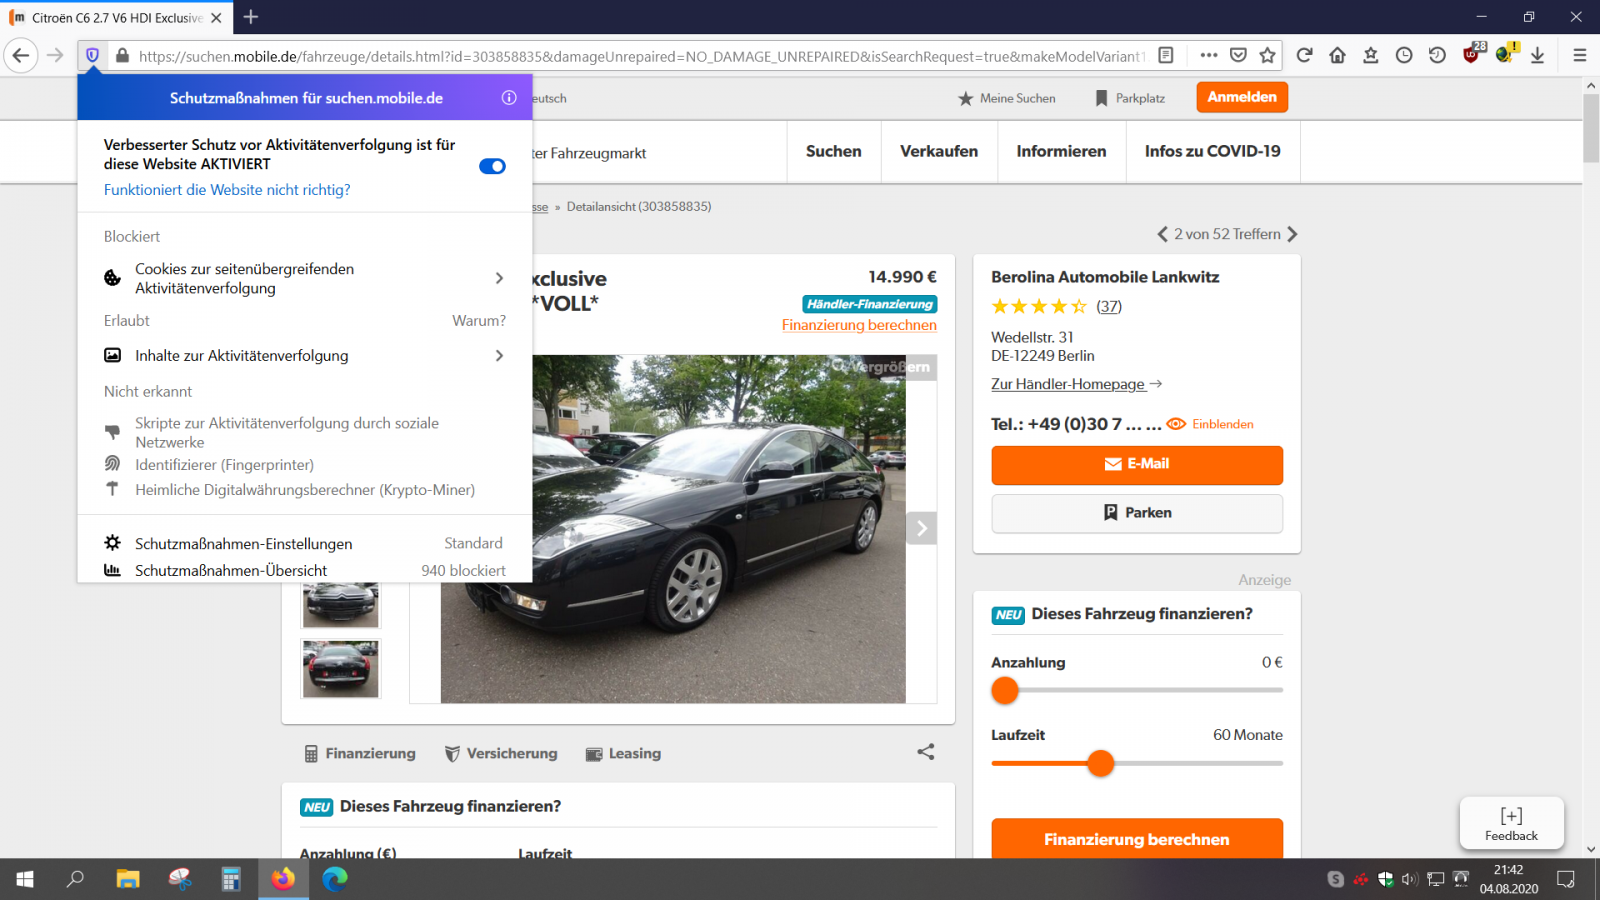
Task: Go to previous search result arrow
Action: (1162, 234)
